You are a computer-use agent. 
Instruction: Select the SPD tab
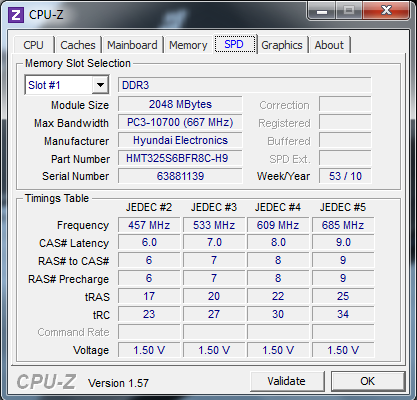click(234, 44)
